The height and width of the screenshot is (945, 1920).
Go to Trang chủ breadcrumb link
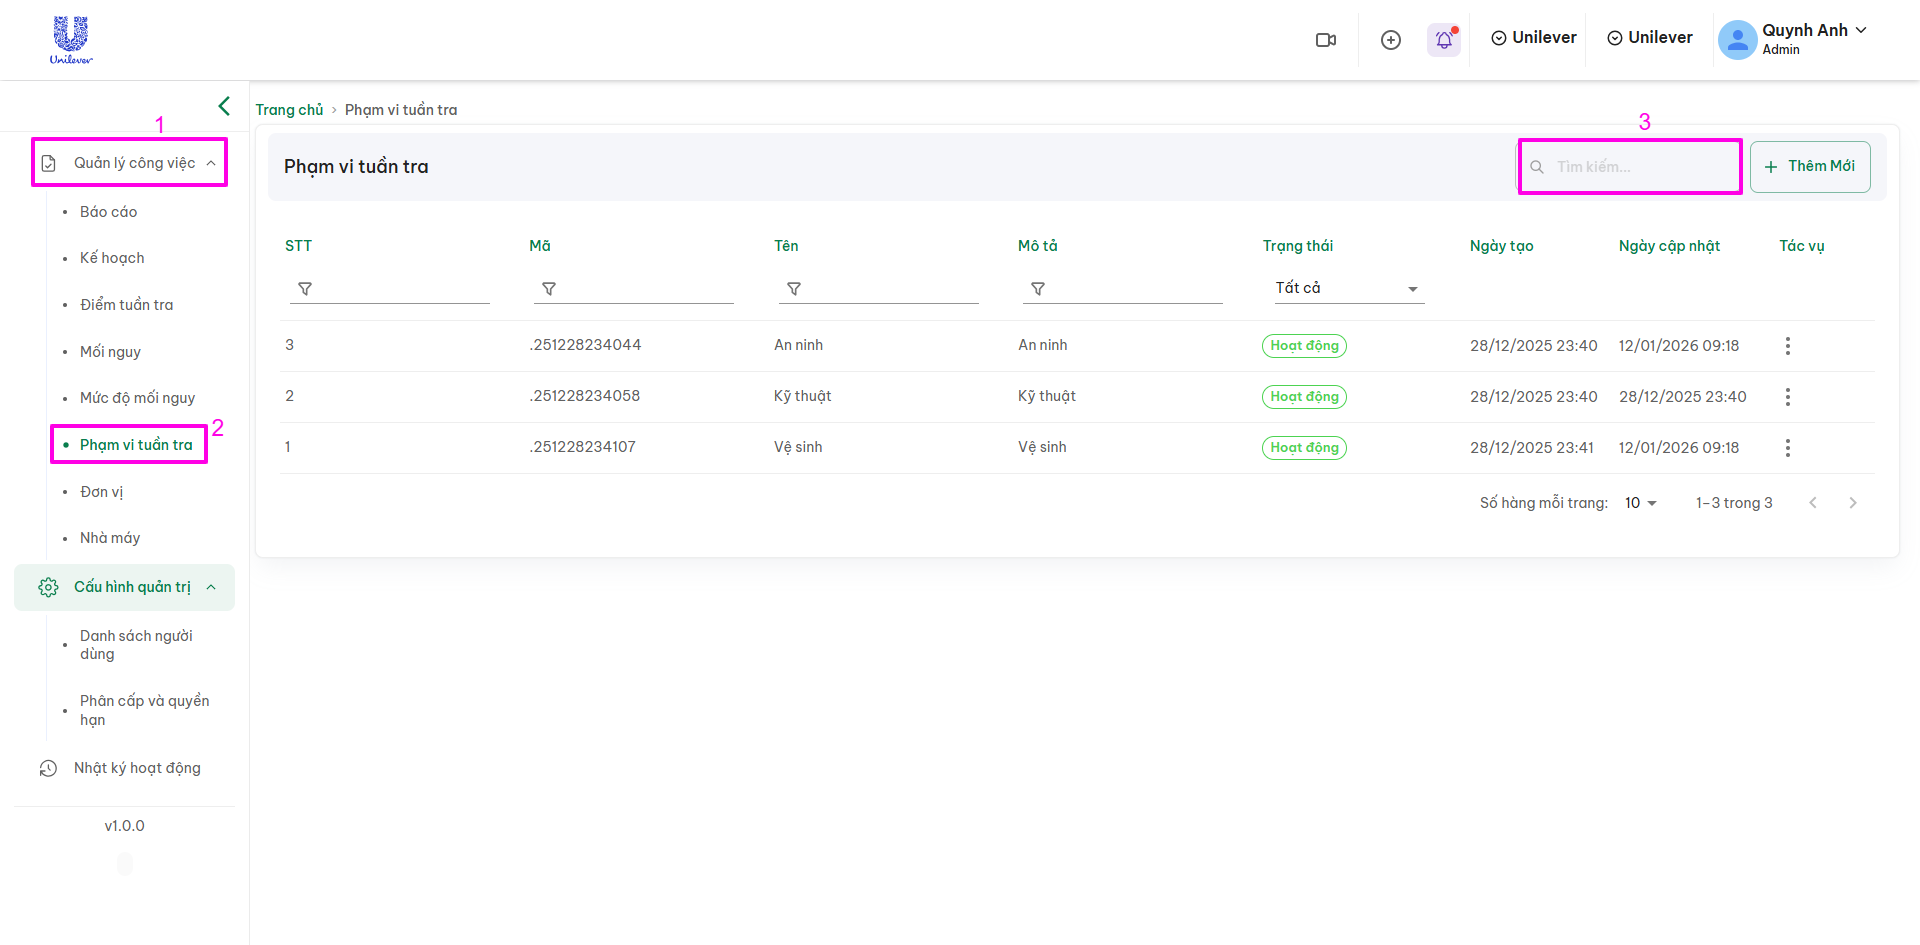(289, 110)
